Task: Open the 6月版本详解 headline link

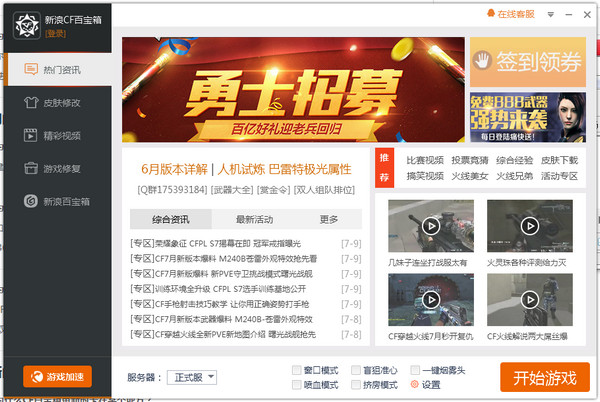Action: [x=174, y=169]
